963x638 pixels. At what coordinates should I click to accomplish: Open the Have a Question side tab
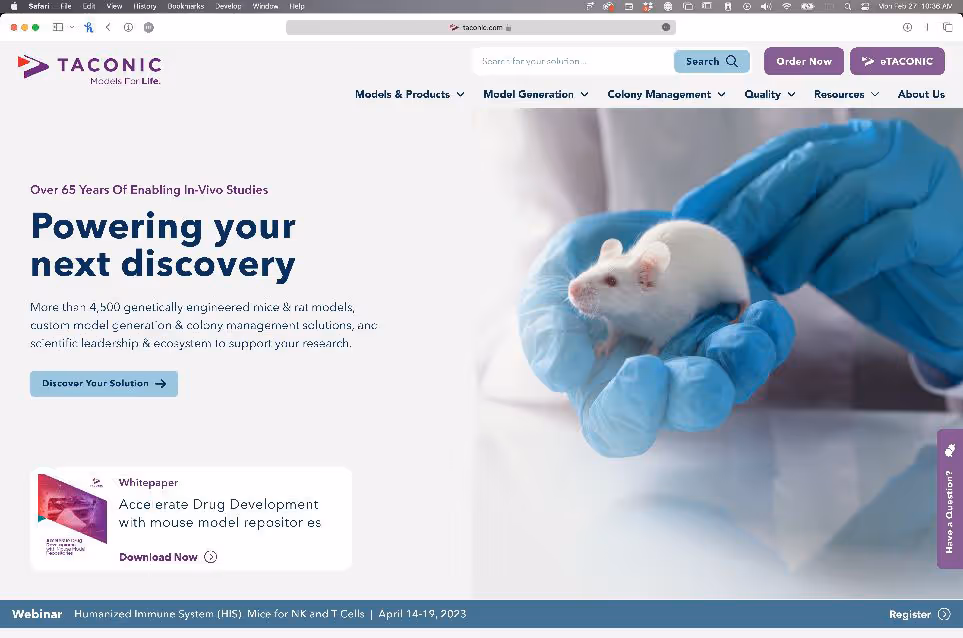pyautogui.click(x=949, y=499)
